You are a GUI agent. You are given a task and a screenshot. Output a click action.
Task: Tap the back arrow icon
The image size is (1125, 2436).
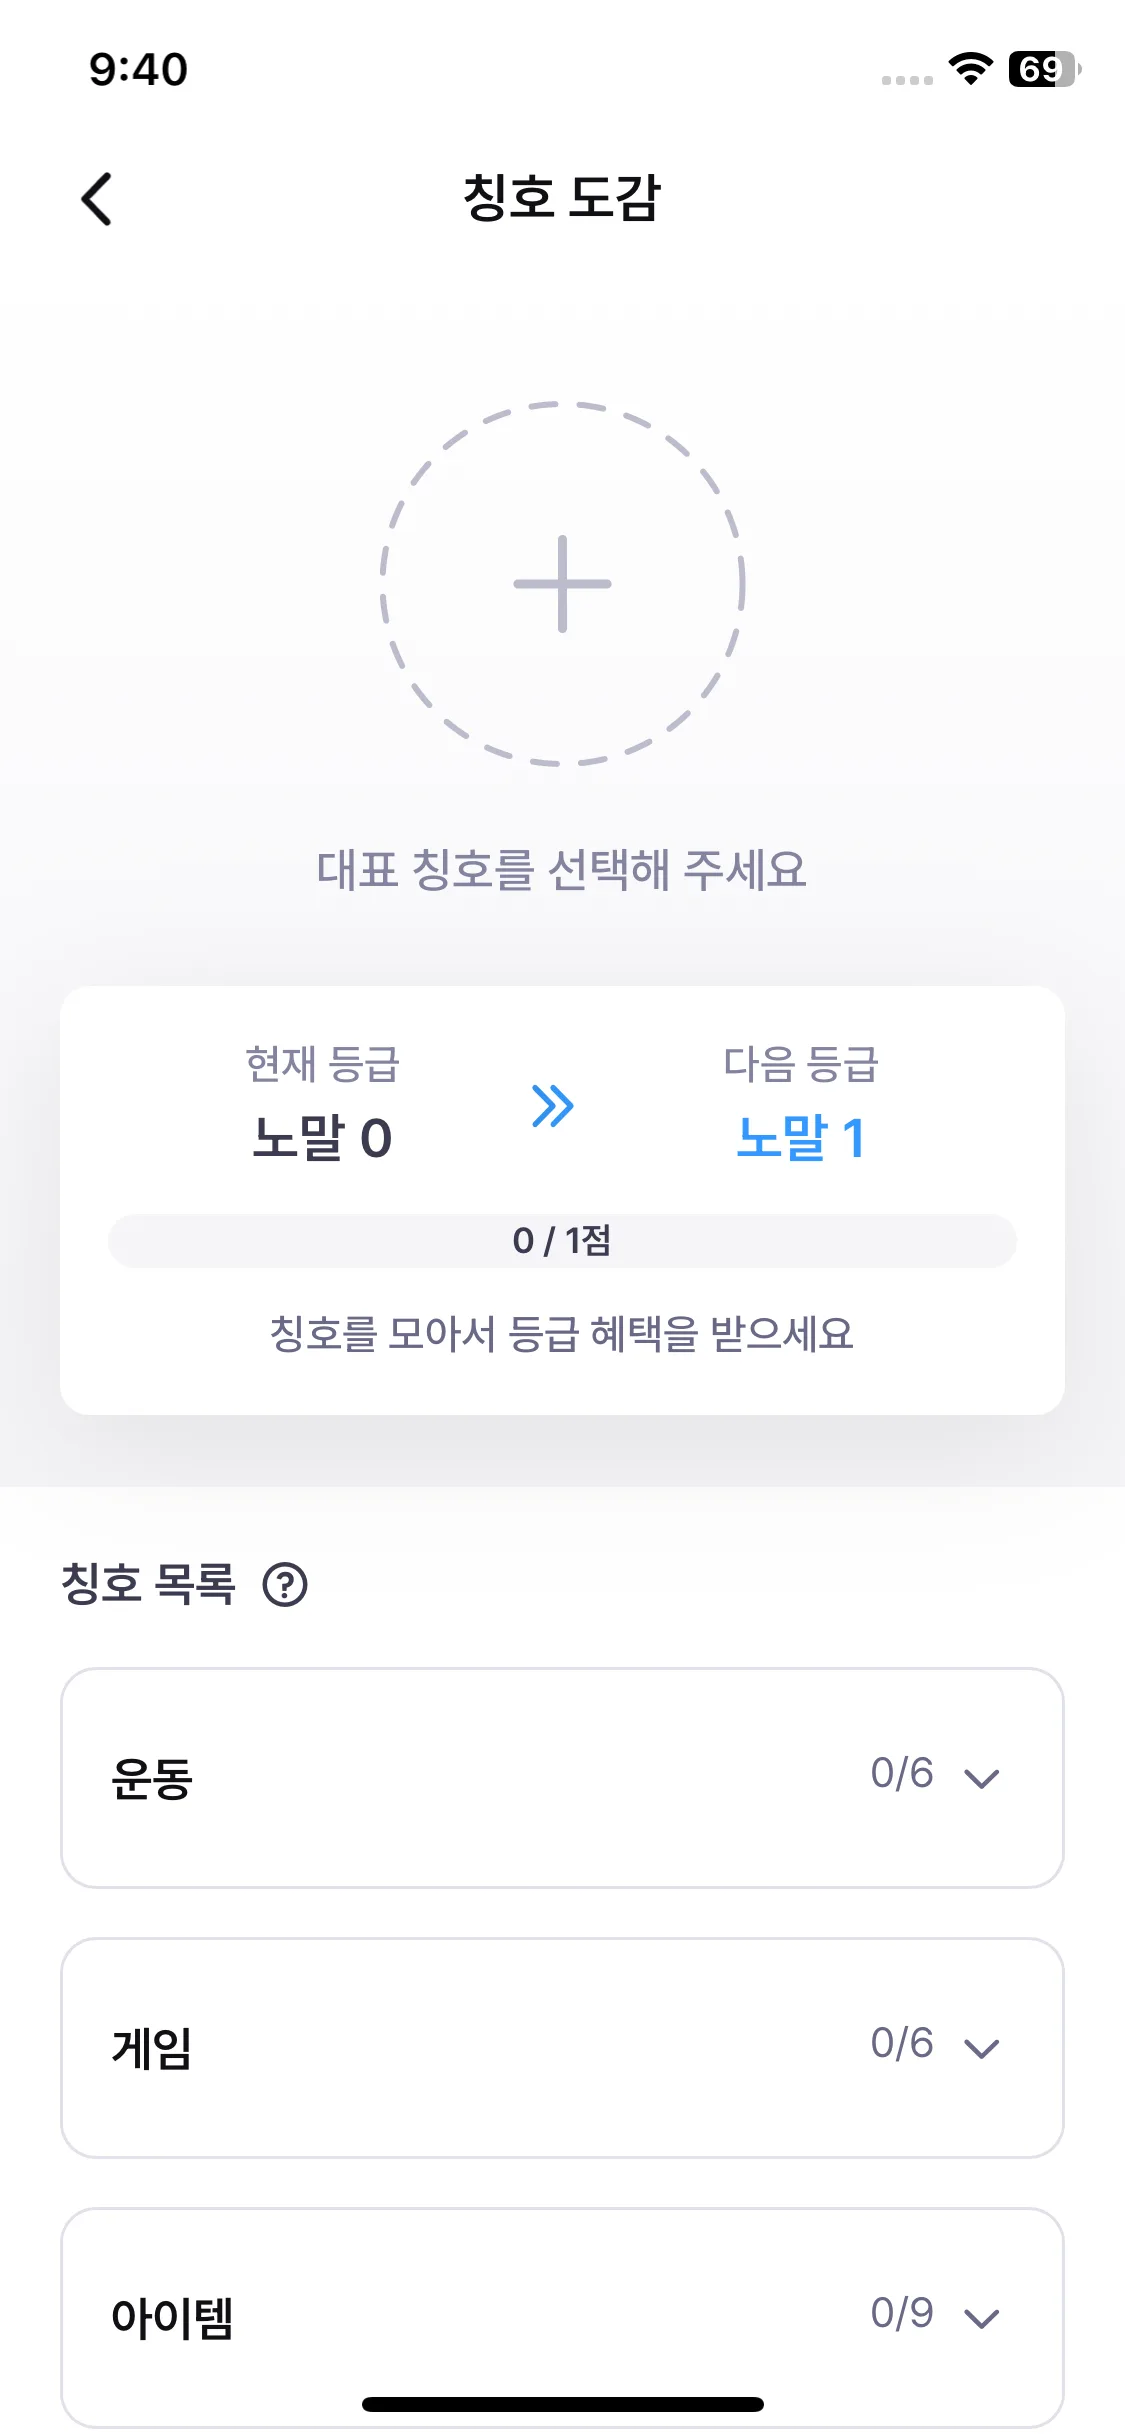[97, 198]
